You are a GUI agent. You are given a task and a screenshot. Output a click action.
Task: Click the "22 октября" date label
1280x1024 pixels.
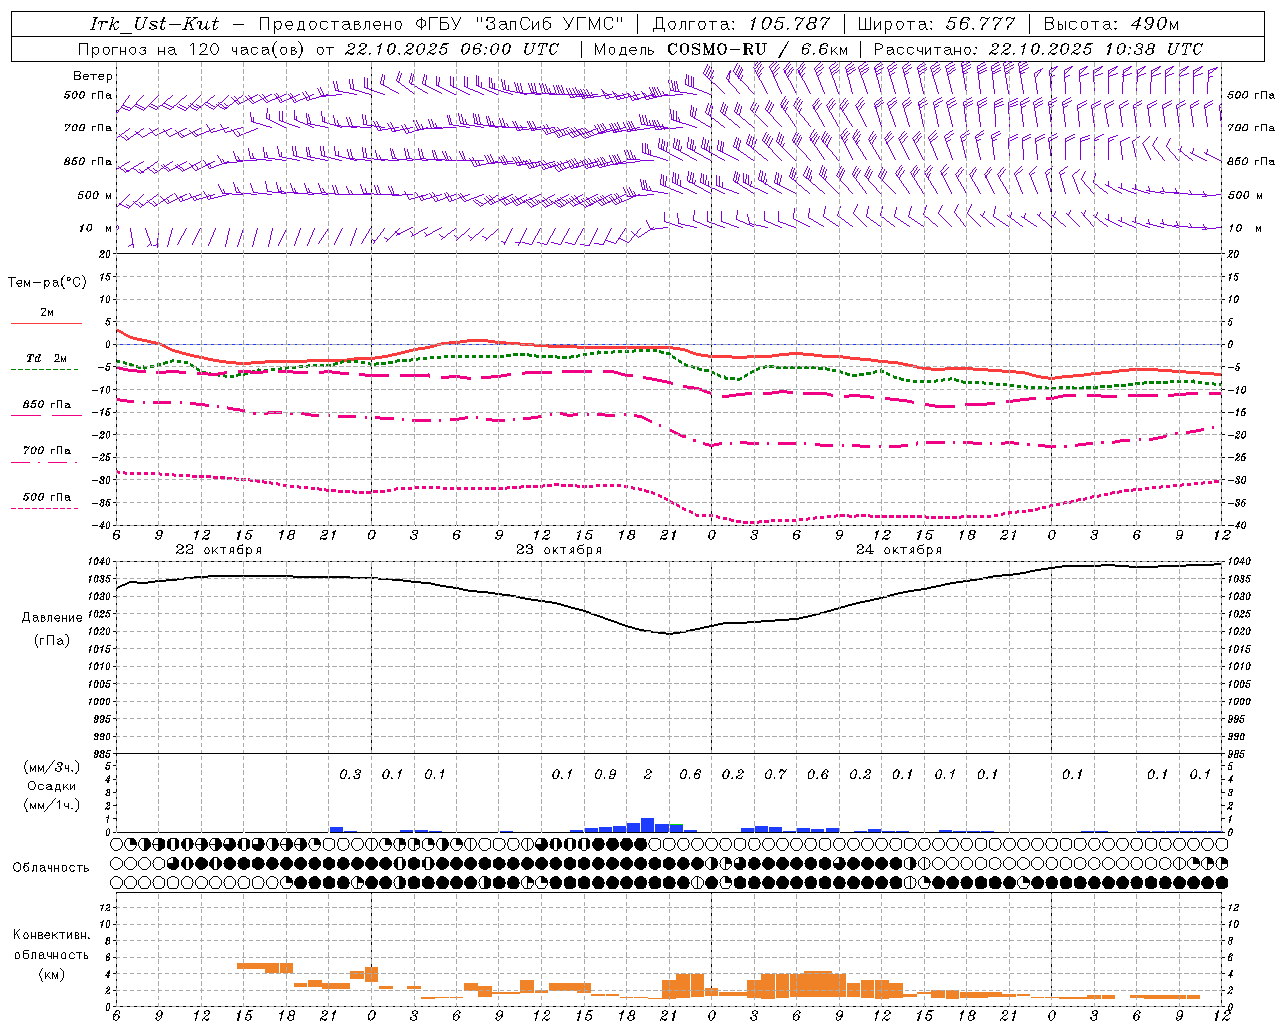click(219, 550)
